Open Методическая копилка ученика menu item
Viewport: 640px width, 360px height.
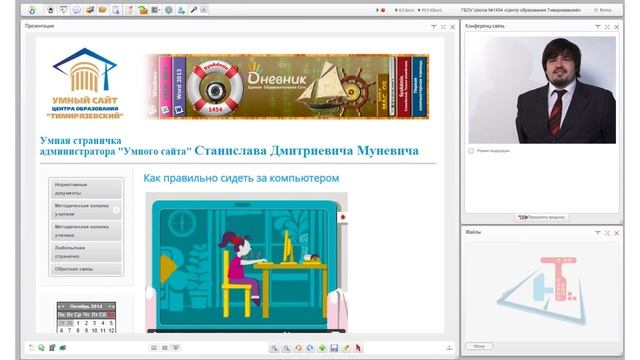point(86,231)
